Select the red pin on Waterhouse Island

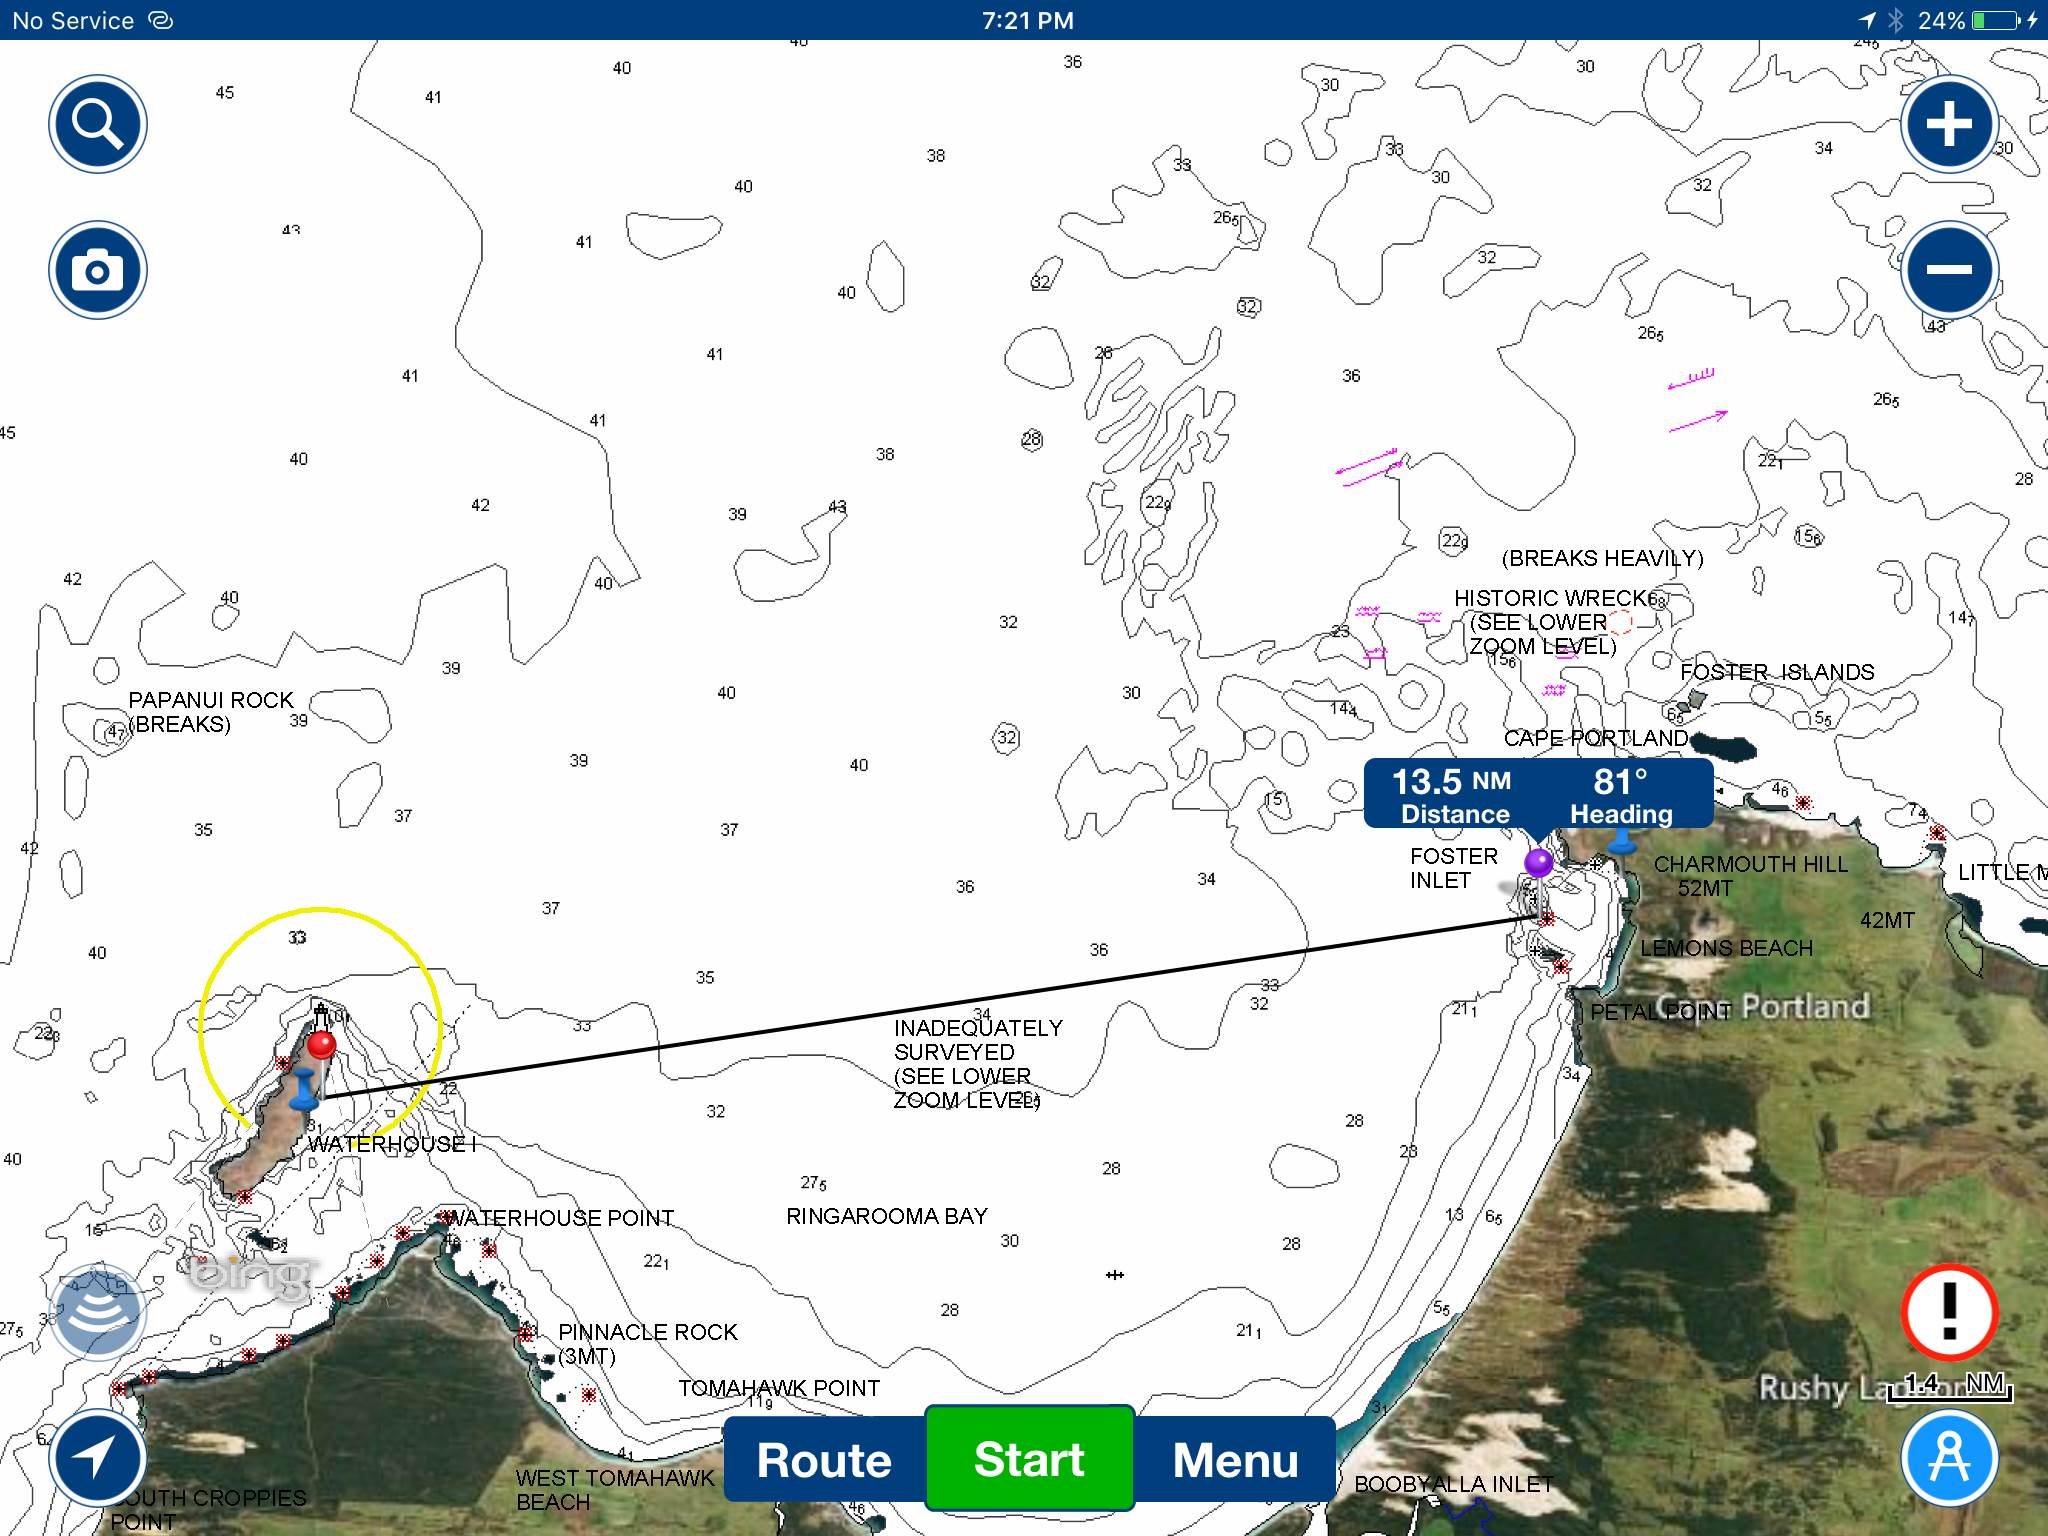click(321, 1045)
